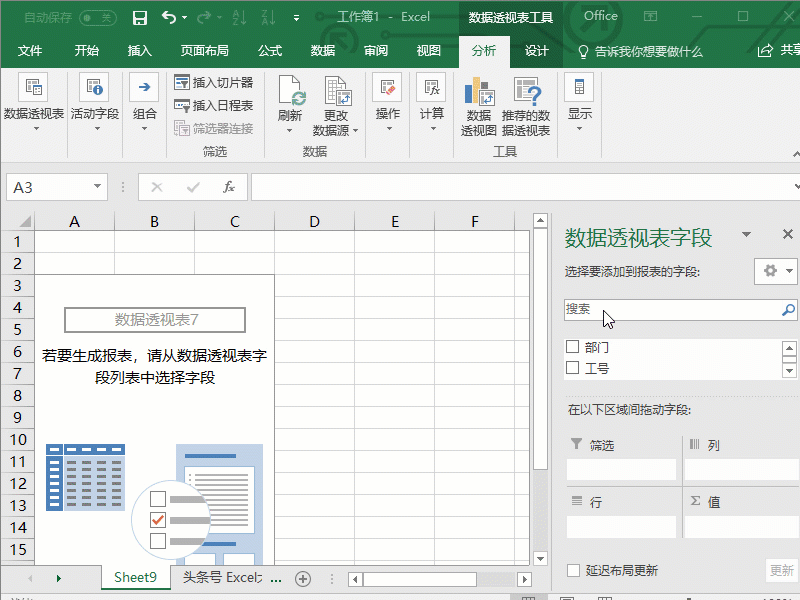Open the Undo history dropdown arrow
800x600 pixels.
[184, 18]
